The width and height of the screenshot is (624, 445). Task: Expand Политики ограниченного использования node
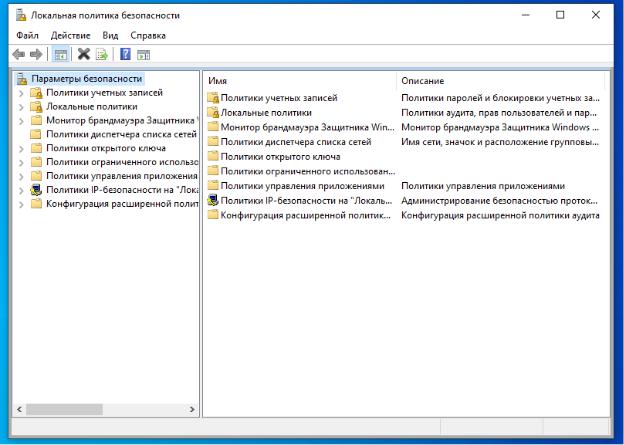pos(21,162)
